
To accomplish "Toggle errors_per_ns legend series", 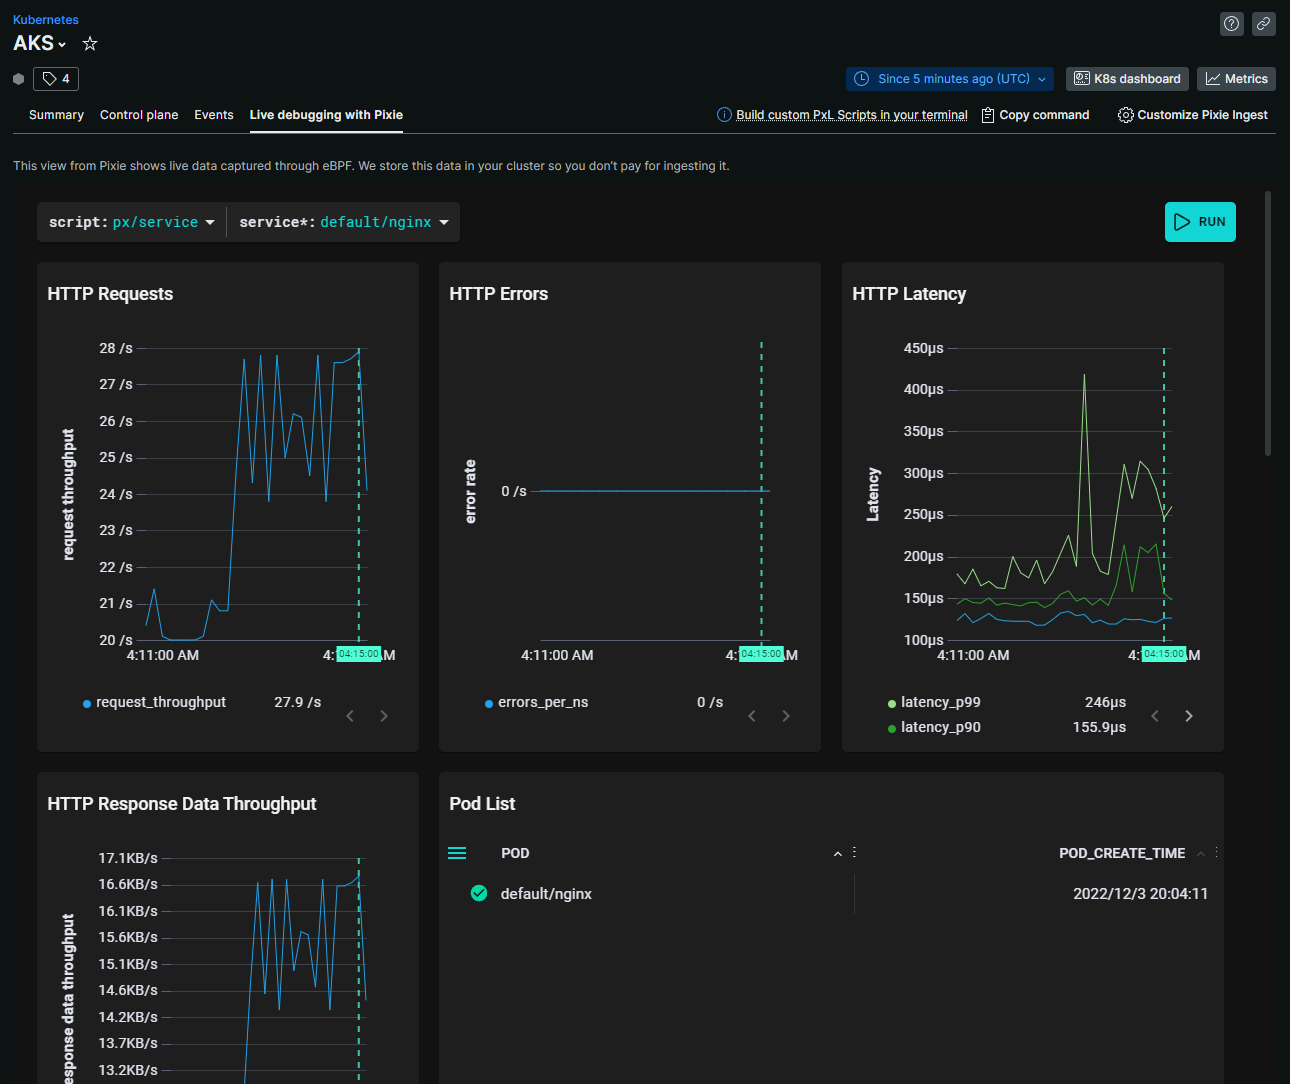I will tap(536, 702).
